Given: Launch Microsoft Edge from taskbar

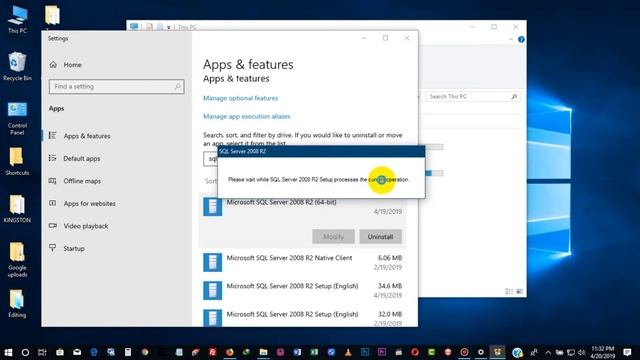Looking at the screenshot, I should point(94,352).
